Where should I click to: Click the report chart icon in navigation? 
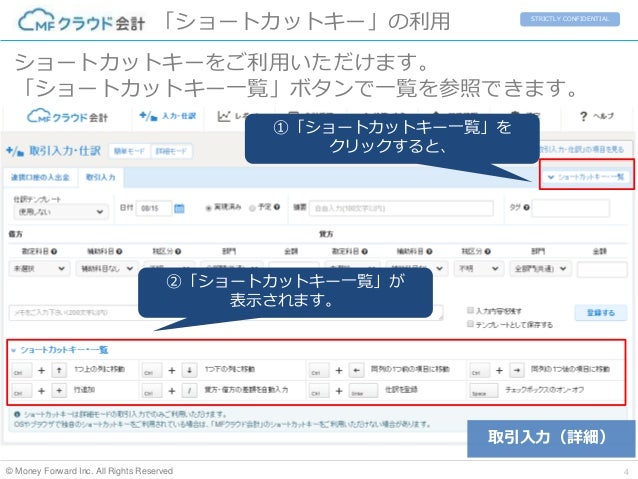tap(223, 116)
